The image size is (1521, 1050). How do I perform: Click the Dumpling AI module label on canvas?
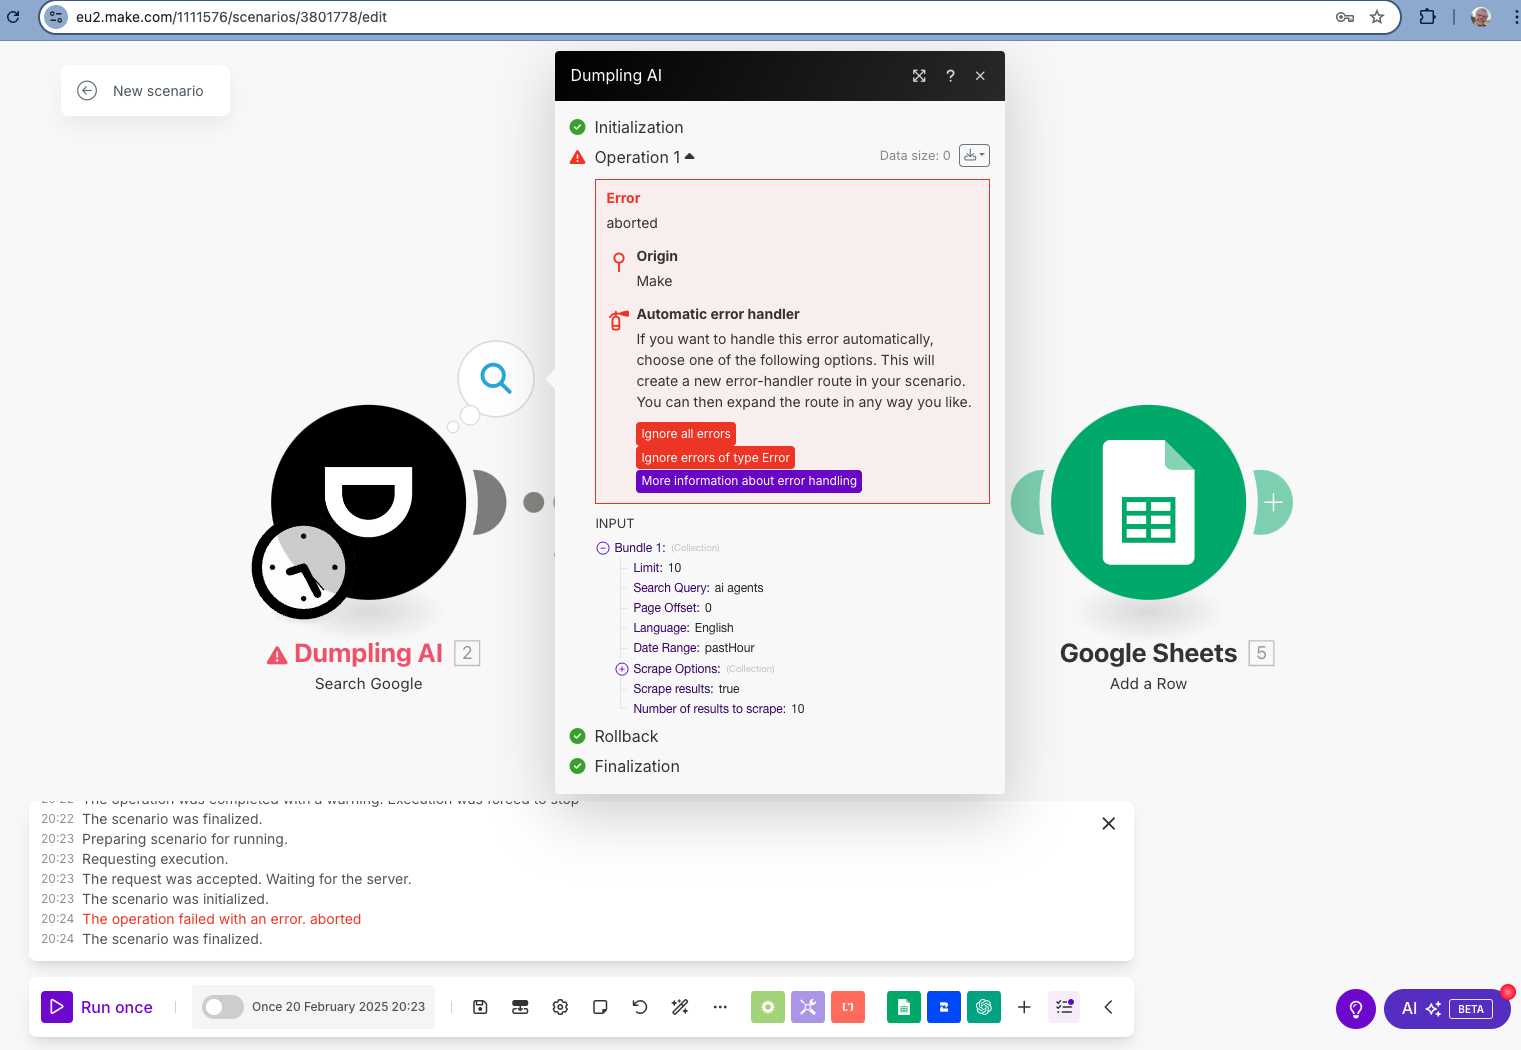pyautogui.click(x=368, y=653)
